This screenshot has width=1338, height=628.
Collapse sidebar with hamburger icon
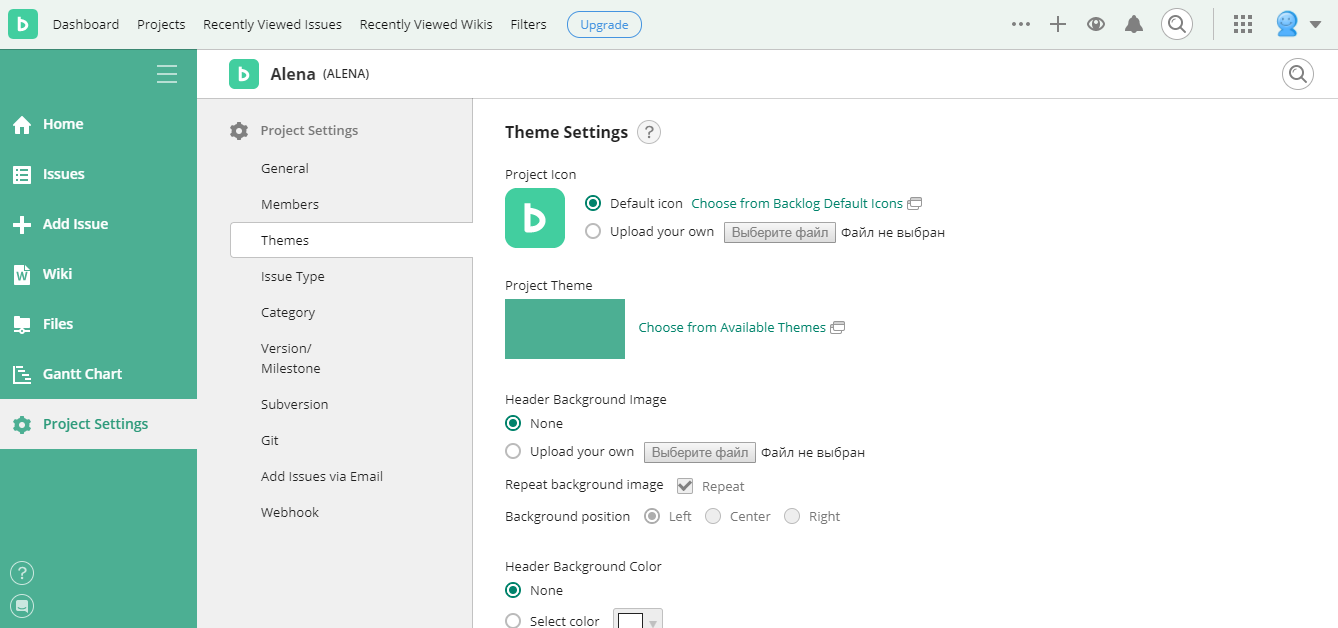pyautogui.click(x=167, y=74)
